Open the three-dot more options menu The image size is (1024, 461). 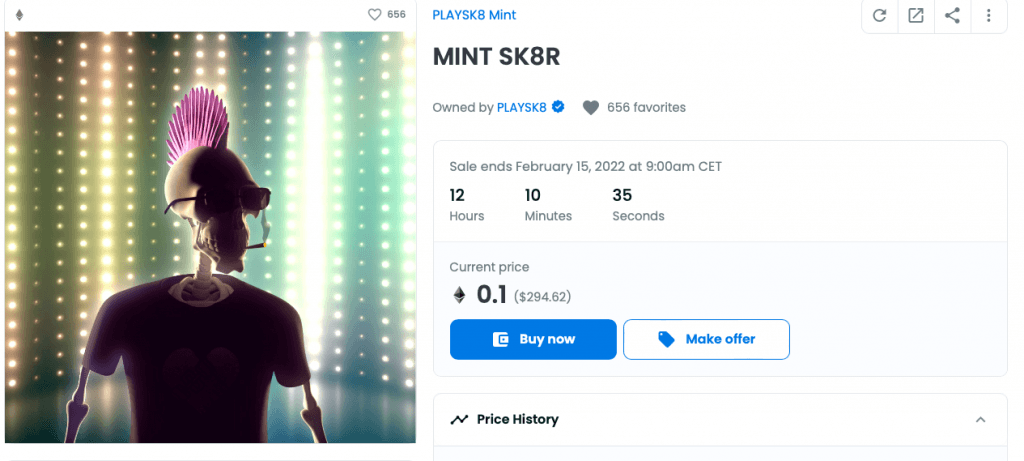[x=988, y=16]
